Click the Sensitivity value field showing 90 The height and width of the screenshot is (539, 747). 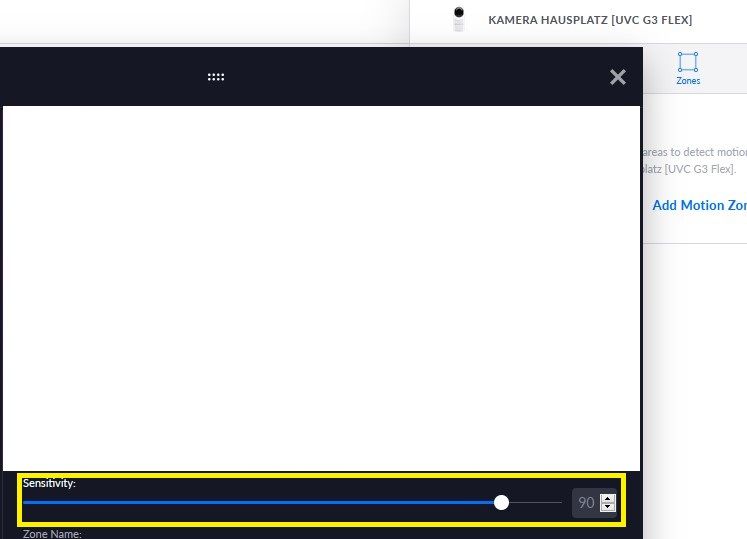coord(586,502)
